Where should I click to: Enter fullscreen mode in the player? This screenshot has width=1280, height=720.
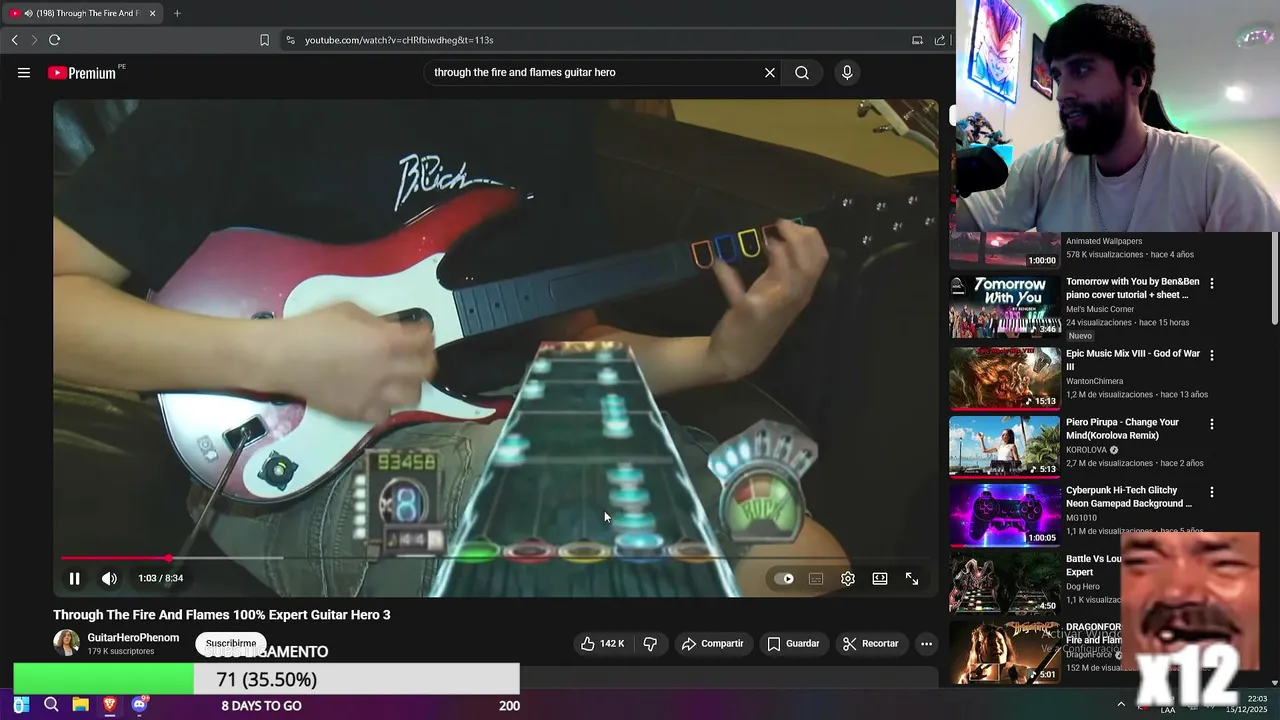tap(912, 578)
